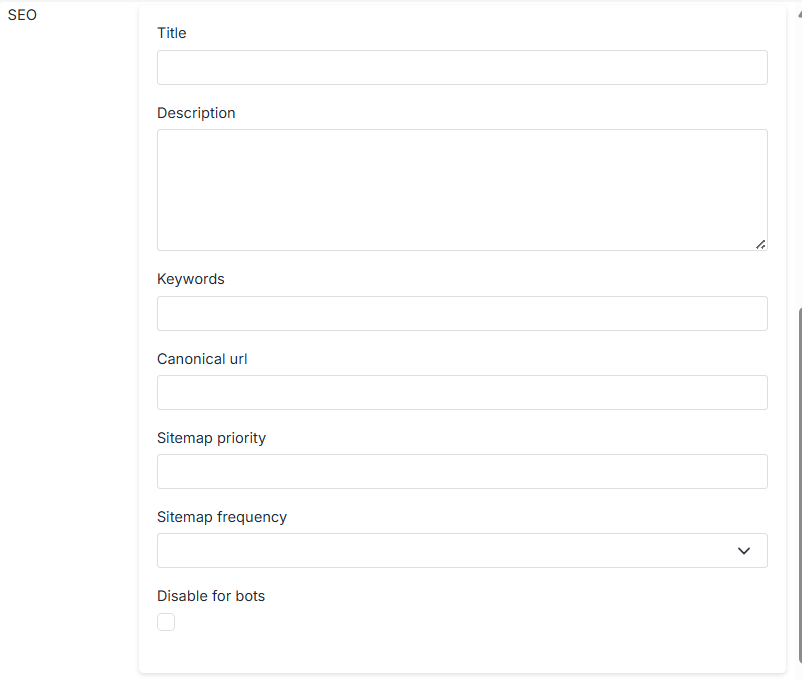Click the Sitemap priority label

[x=211, y=437]
